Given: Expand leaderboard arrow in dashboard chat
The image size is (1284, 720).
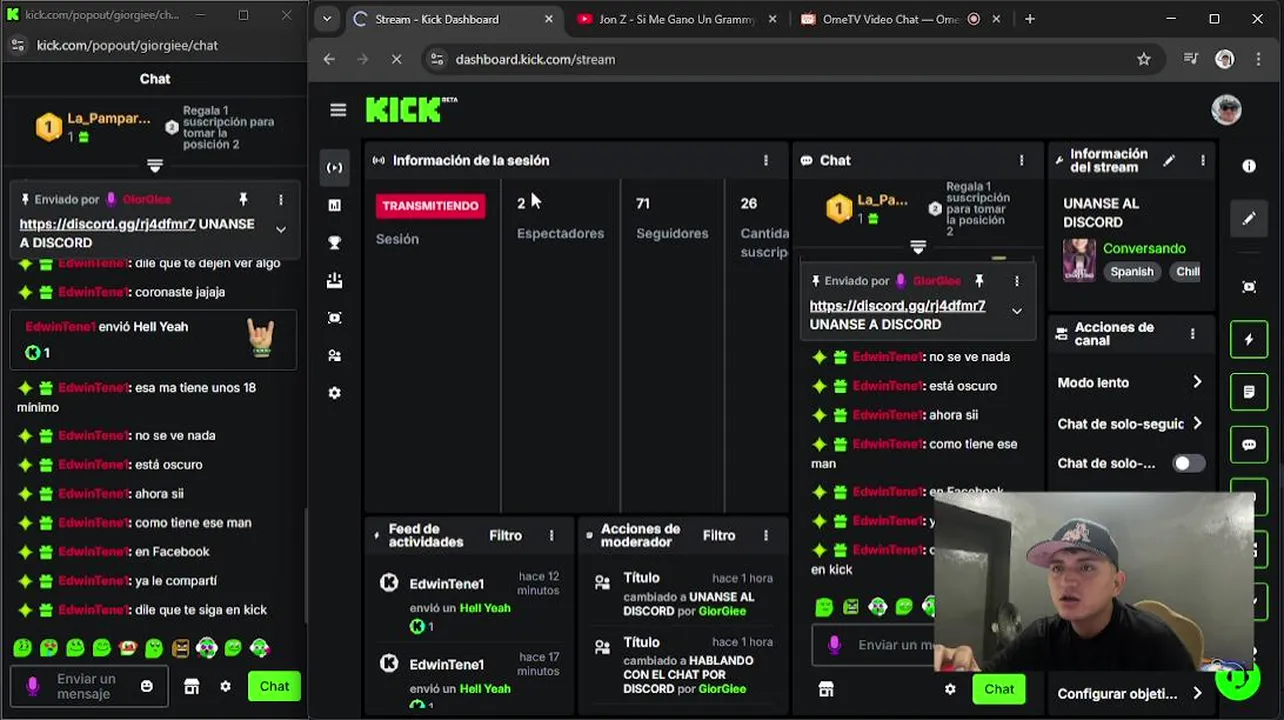Looking at the screenshot, I should click(x=918, y=246).
